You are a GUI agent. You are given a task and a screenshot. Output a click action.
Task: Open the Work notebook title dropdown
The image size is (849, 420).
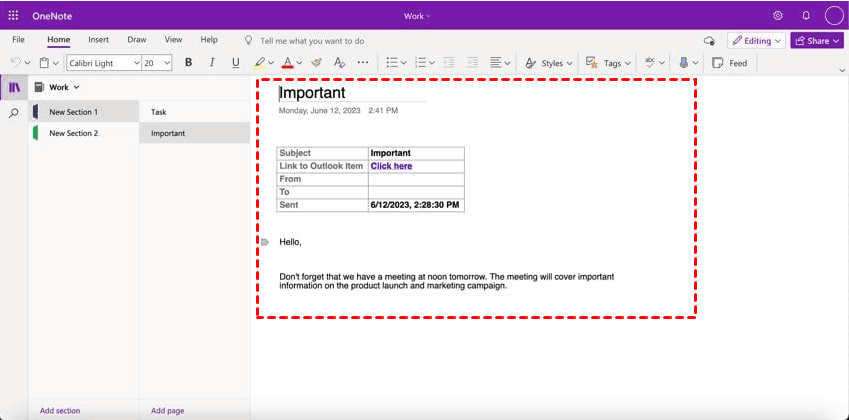[x=417, y=16]
